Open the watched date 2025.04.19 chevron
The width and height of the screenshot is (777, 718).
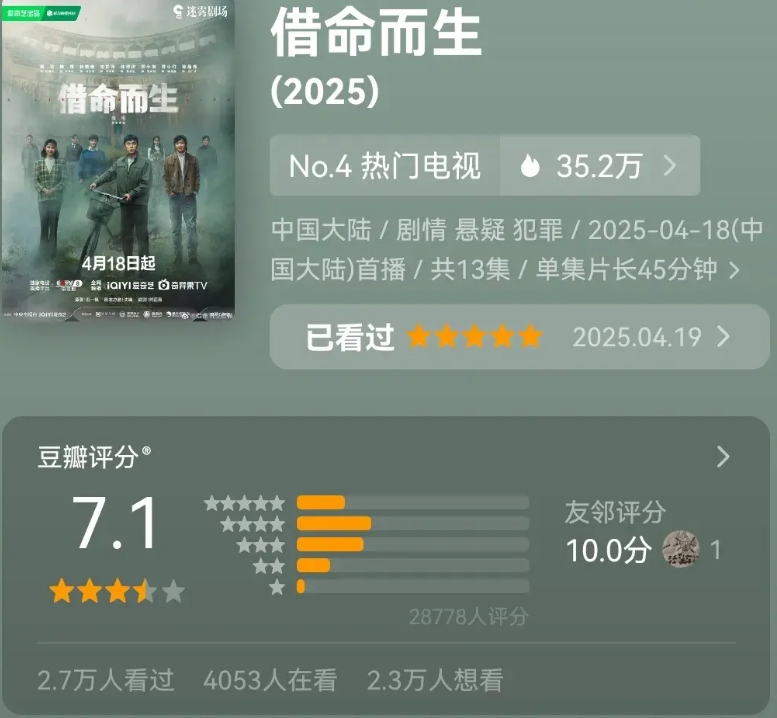(723, 337)
